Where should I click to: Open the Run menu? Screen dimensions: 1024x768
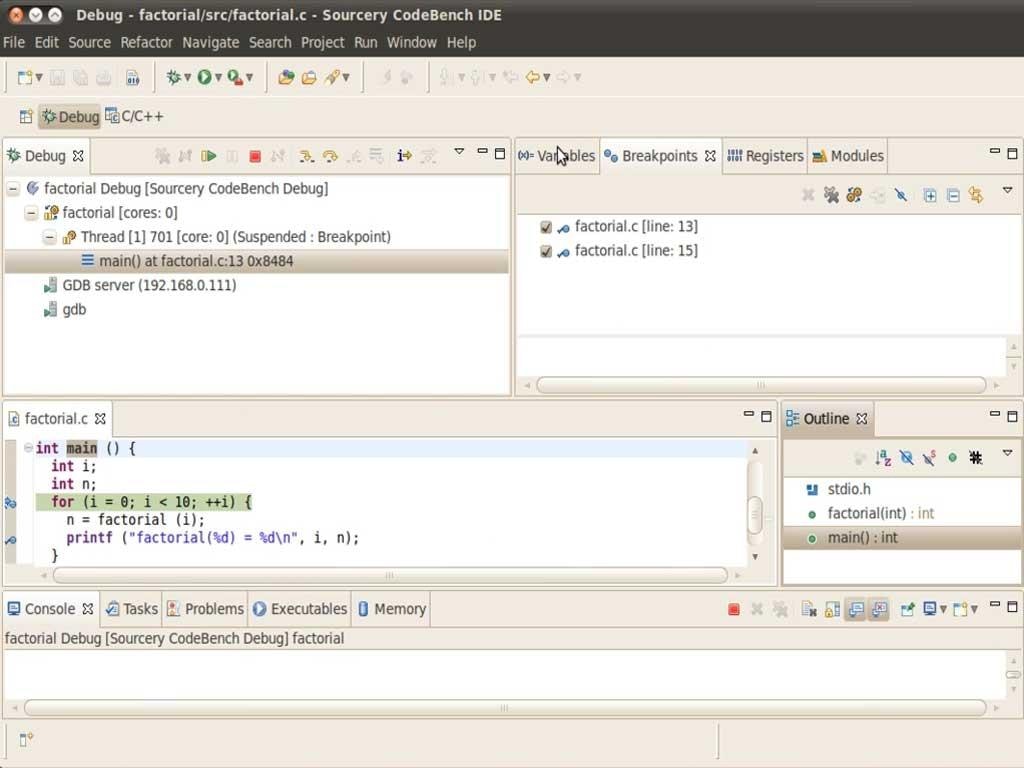[366, 42]
